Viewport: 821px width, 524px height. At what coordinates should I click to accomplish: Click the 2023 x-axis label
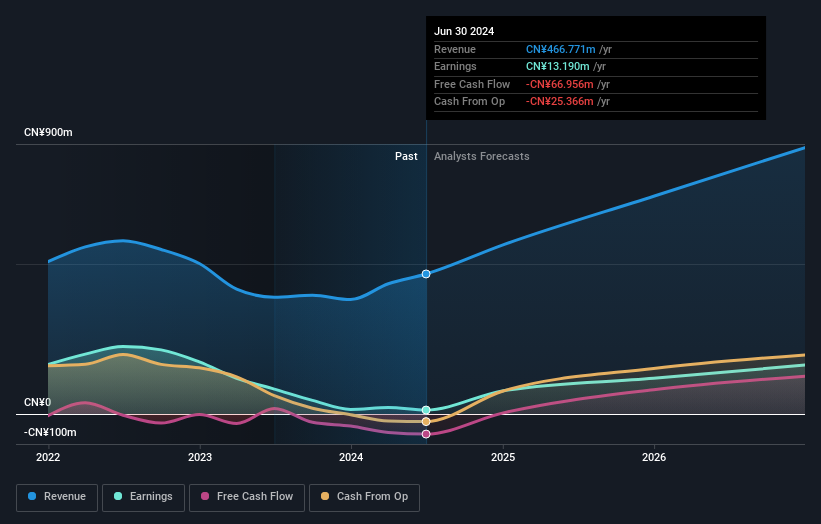200,457
